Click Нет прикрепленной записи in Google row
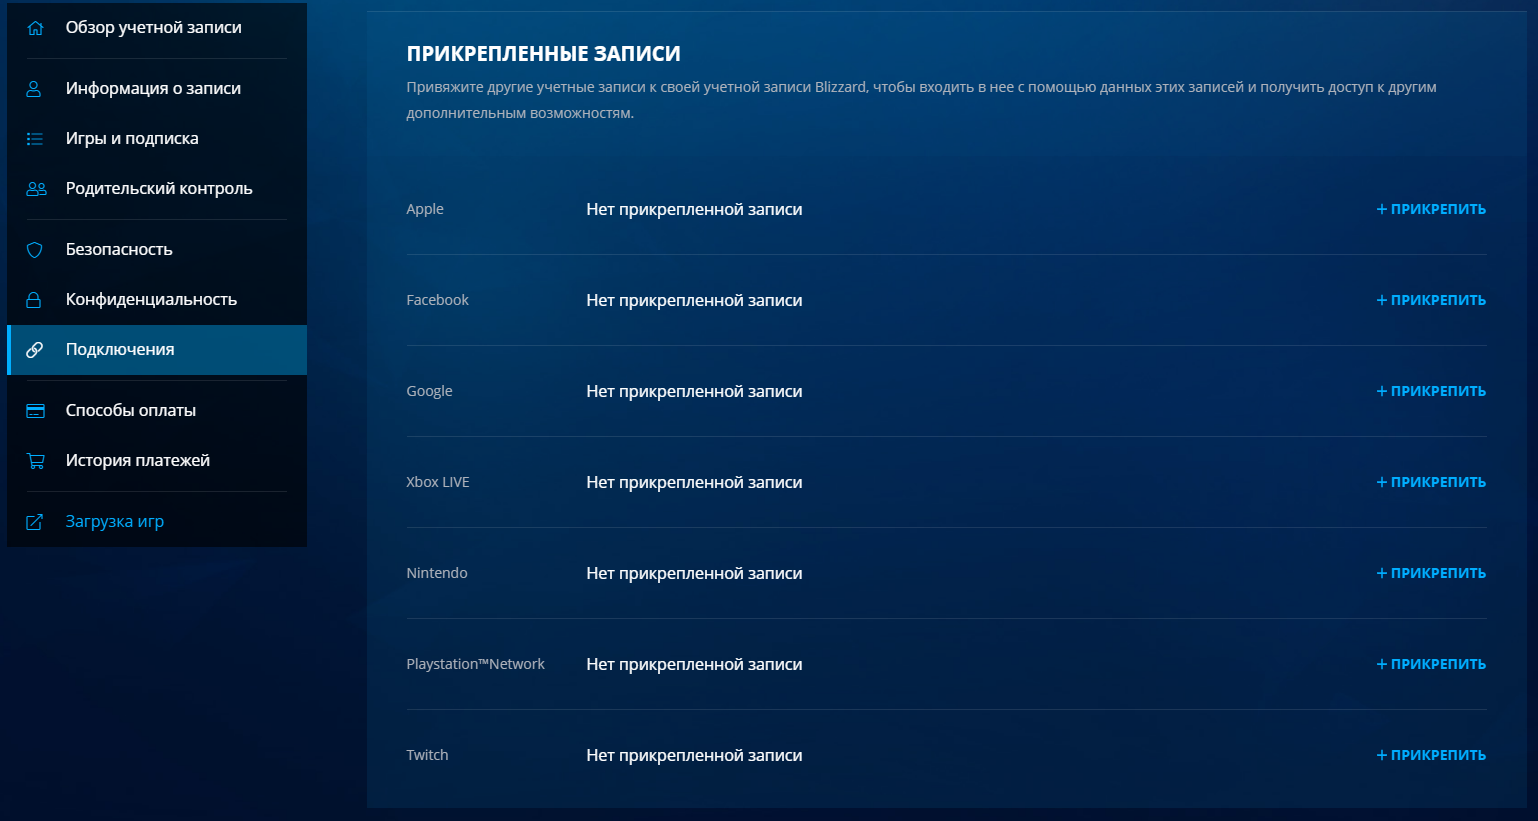 tap(694, 392)
